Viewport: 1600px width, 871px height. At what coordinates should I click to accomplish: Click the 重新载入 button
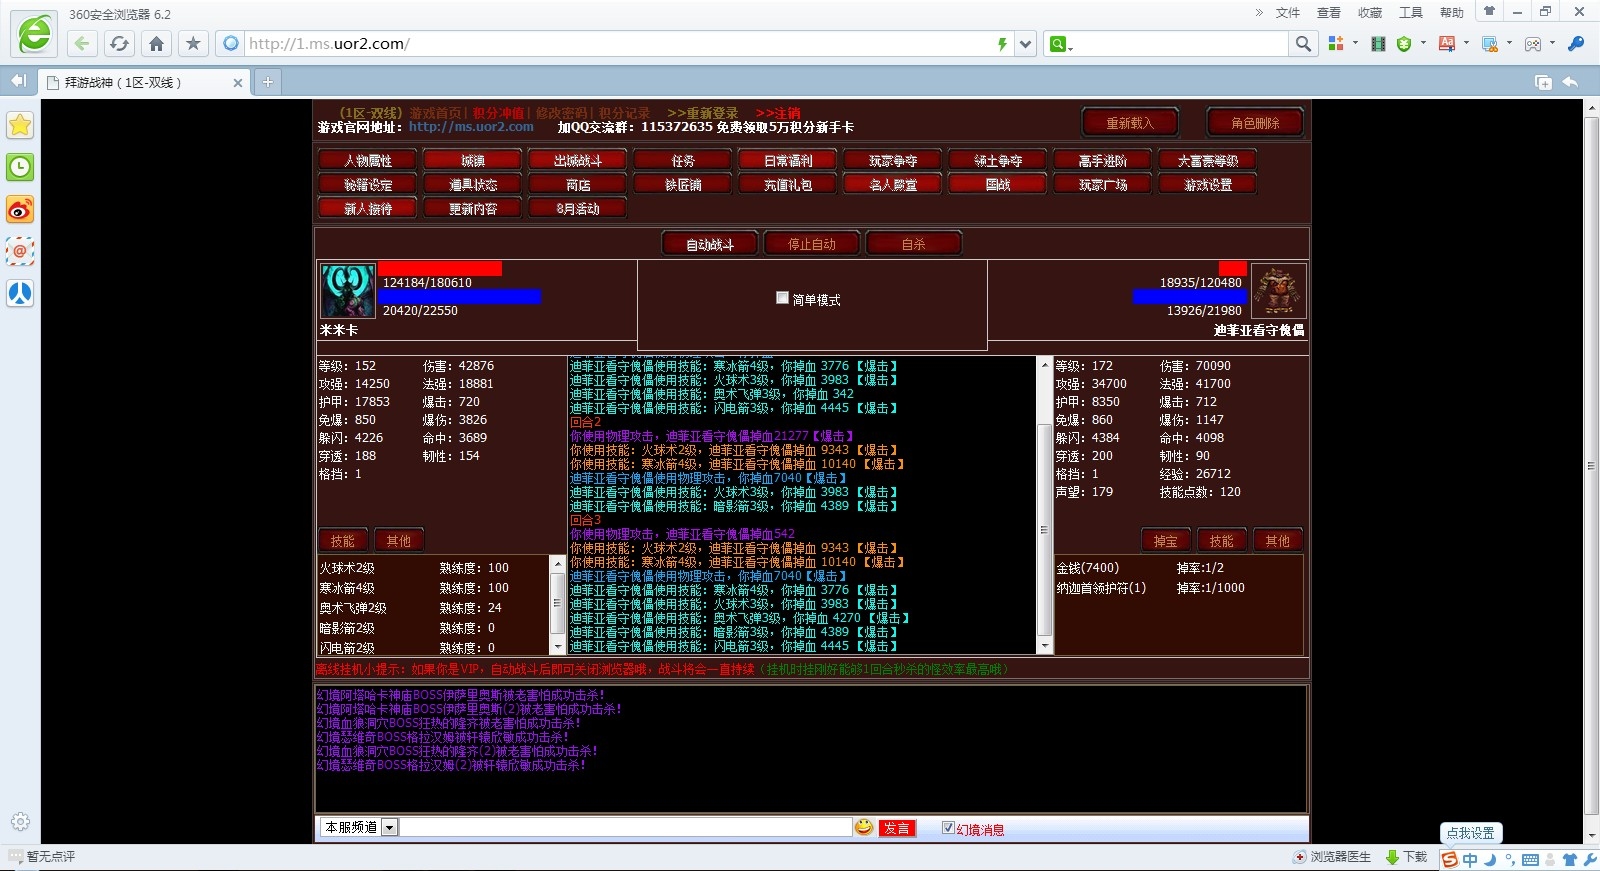pyautogui.click(x=1130, y=123)
